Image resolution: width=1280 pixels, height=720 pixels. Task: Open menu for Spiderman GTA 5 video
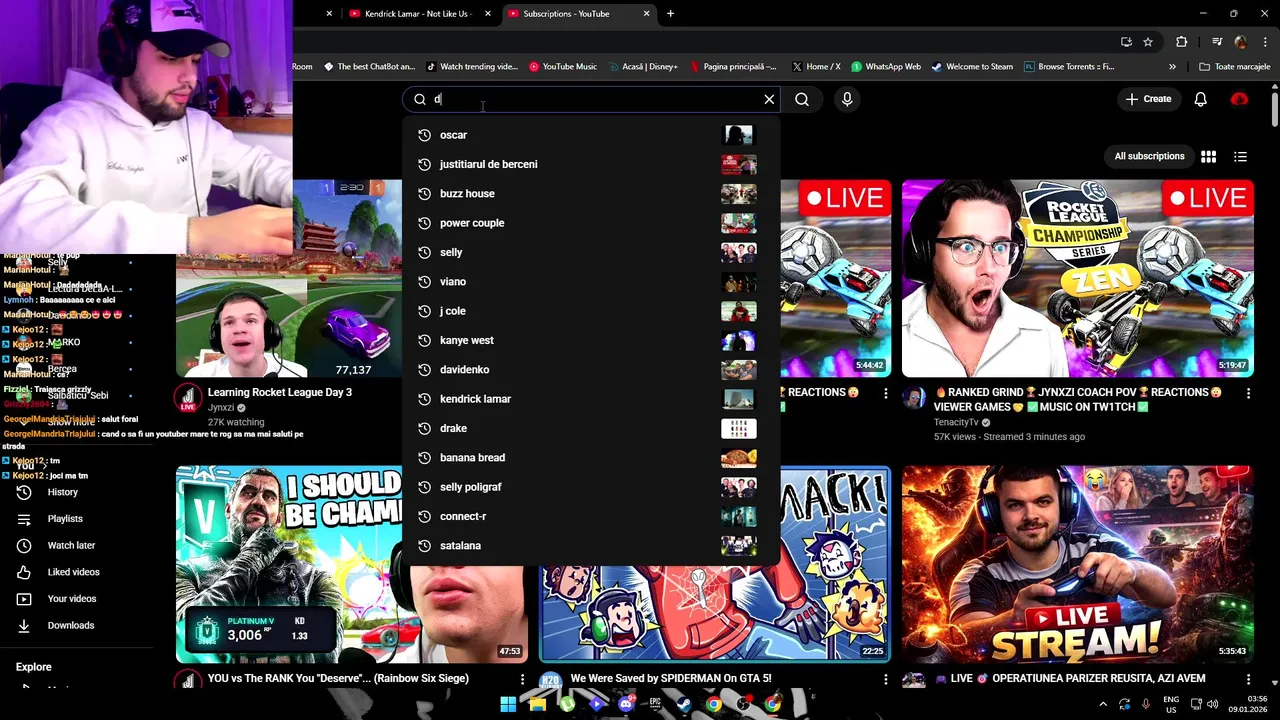click(x=885, y=680)
